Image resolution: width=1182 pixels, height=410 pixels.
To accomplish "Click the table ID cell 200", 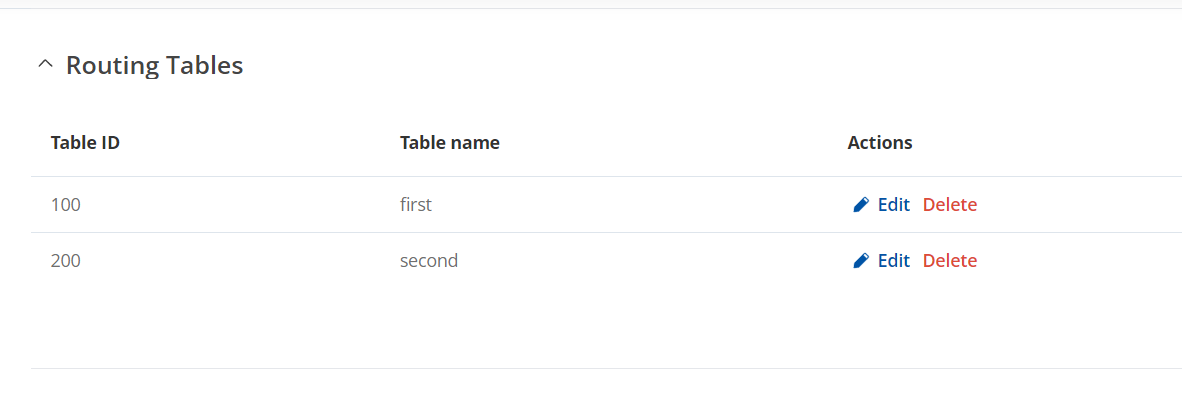I will click(66, 261).
